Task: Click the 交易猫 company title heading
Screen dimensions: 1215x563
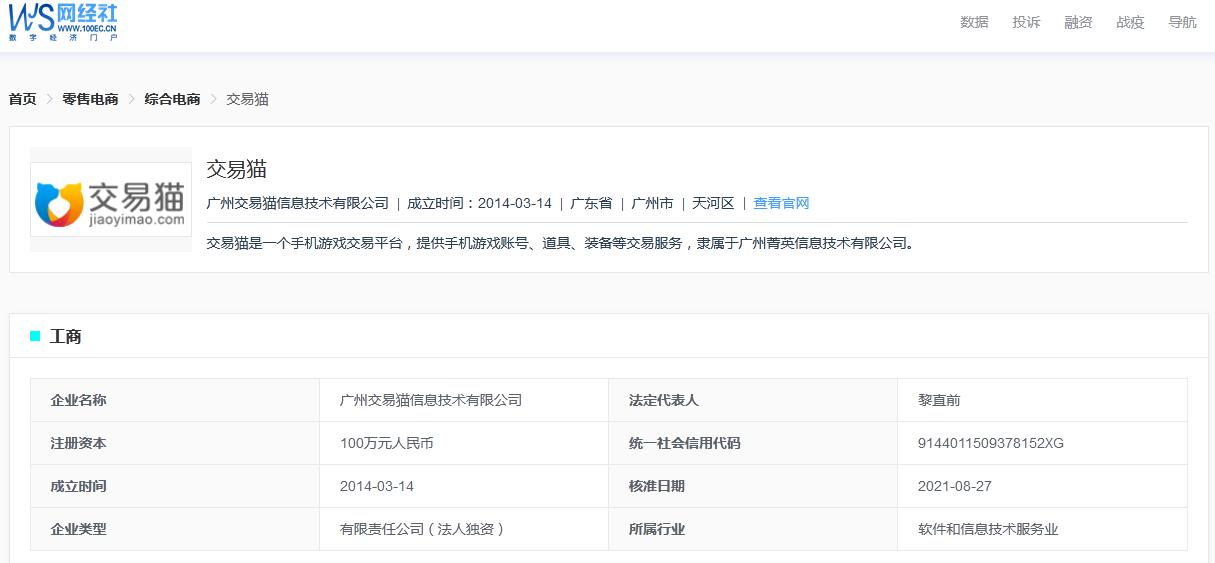Action: click(236, 168)
